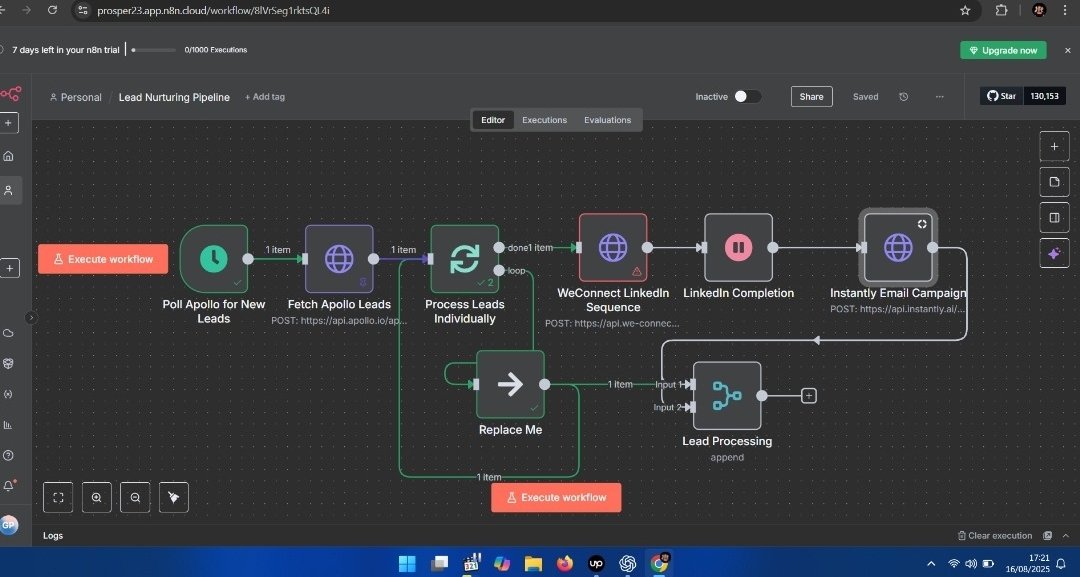1080x577 pixels.
Task: Click the zoom in icon on canvas controls
Action: (96, 497)
